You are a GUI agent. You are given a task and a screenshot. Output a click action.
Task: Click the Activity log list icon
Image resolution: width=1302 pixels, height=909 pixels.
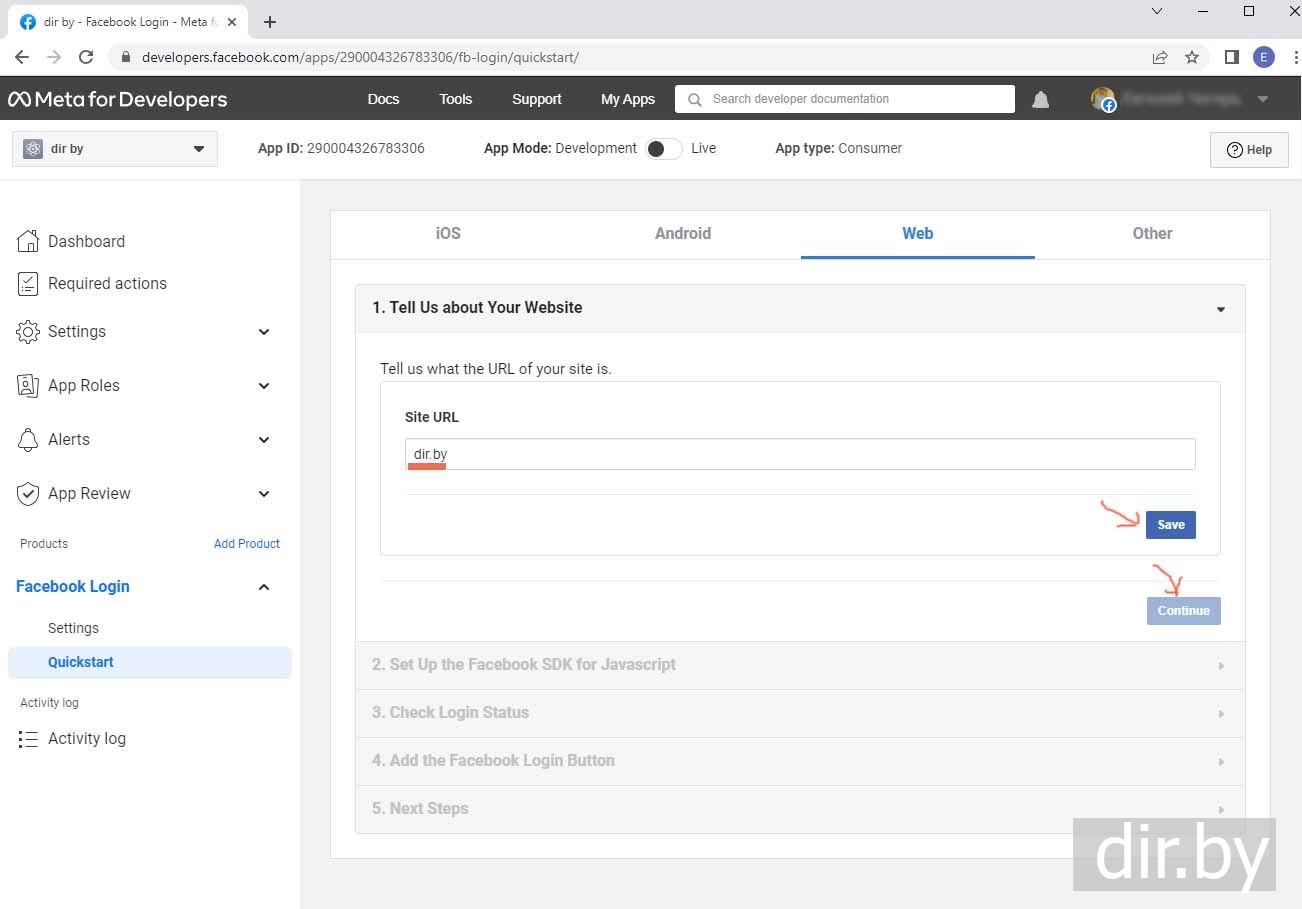(28, 739)
